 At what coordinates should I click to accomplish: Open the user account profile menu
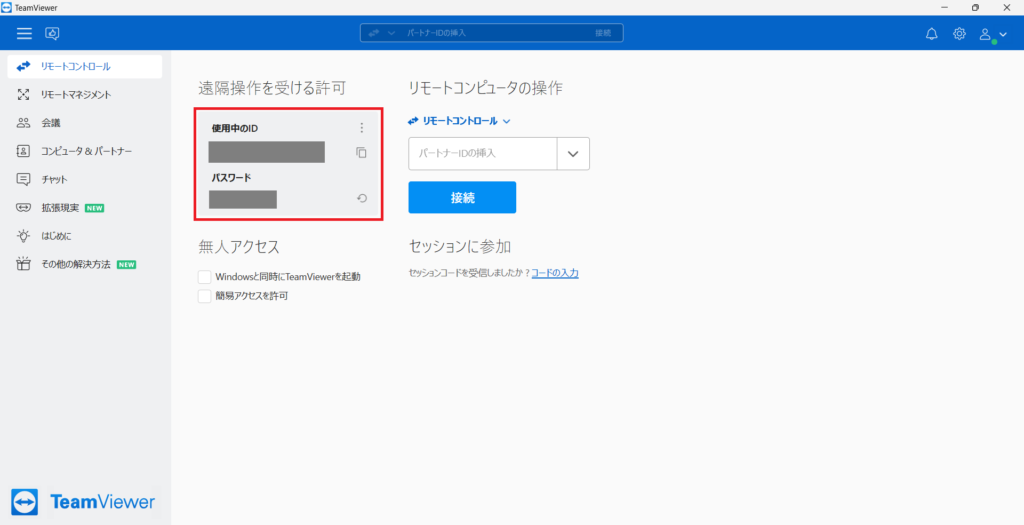(992, 34)
